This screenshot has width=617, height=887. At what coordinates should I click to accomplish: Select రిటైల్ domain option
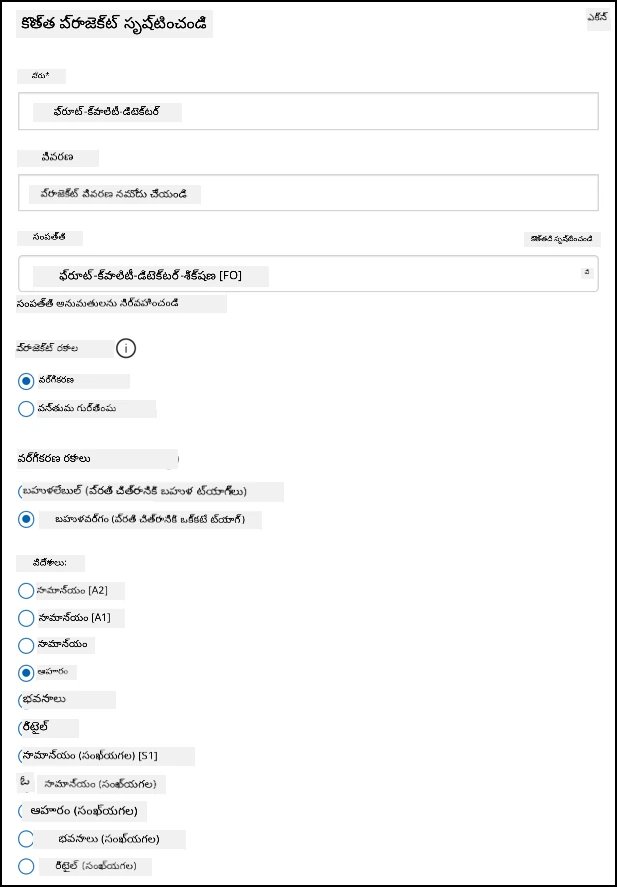click(23, 728)
